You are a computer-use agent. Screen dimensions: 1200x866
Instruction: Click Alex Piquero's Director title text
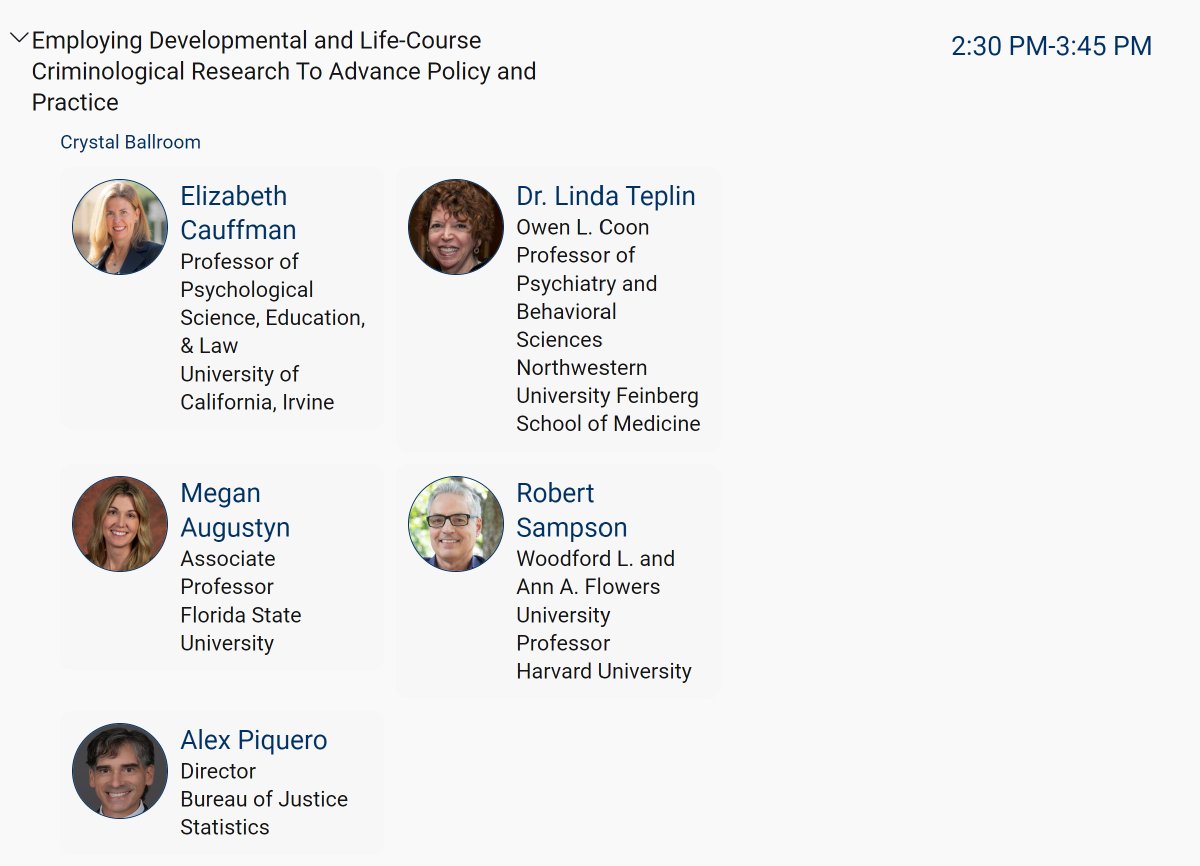218,771
